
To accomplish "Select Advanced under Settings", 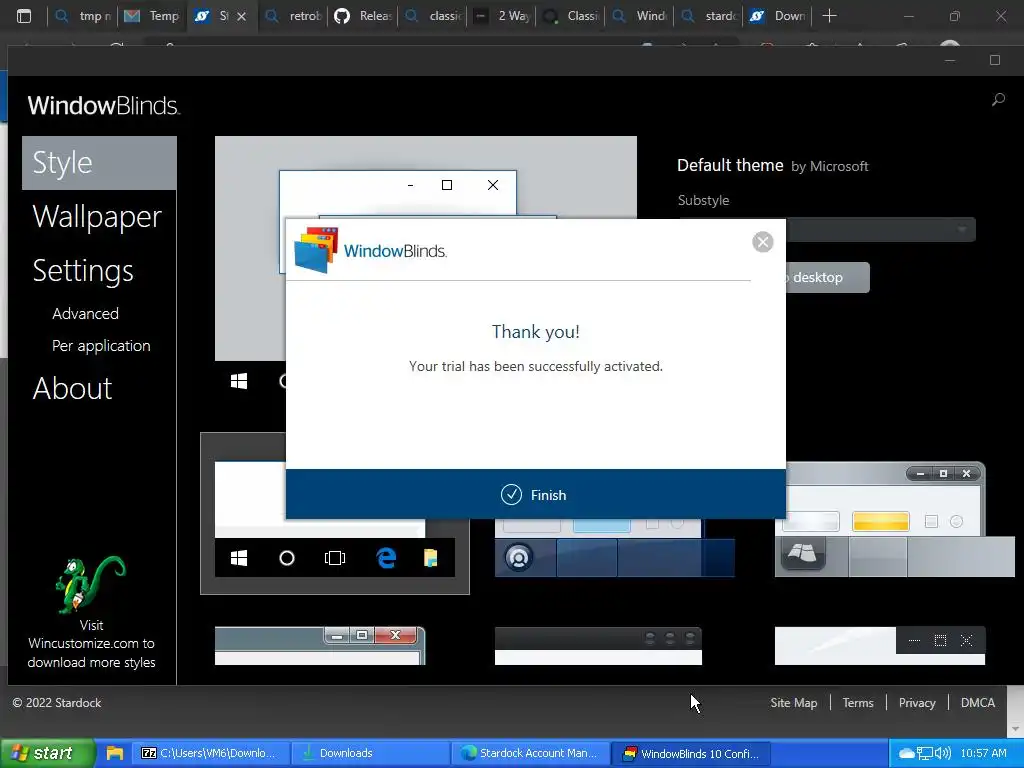I will tap(86, 313).
